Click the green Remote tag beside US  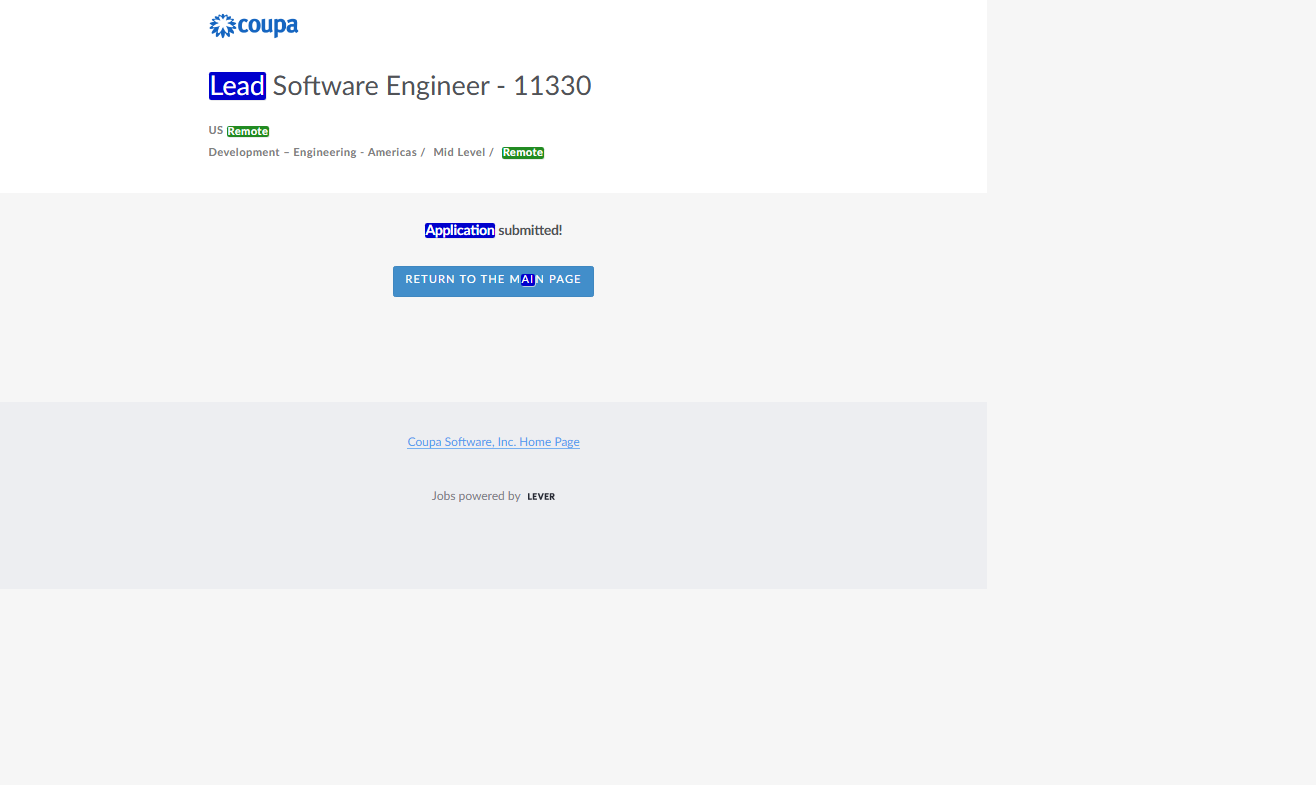[x=248, y=131]
